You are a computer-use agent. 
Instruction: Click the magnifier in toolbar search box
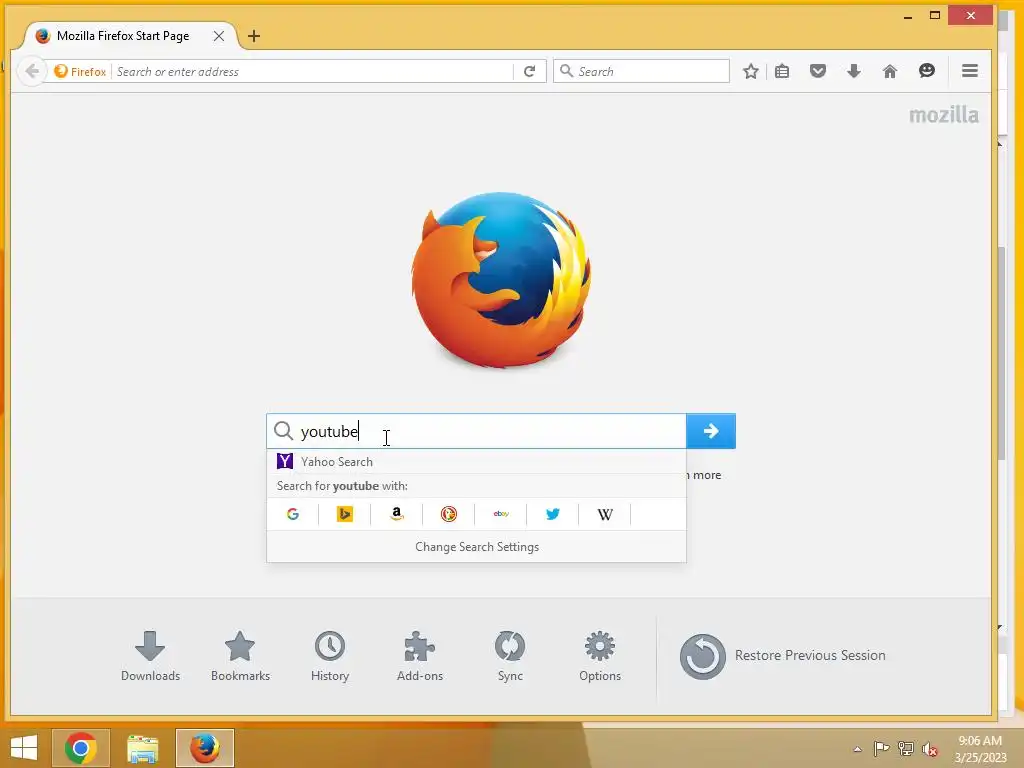(x=566, y=71)
